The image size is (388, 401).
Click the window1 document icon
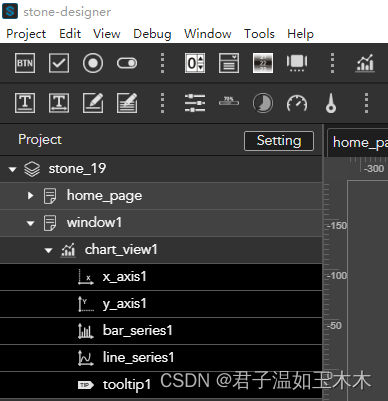pos(50,223)
